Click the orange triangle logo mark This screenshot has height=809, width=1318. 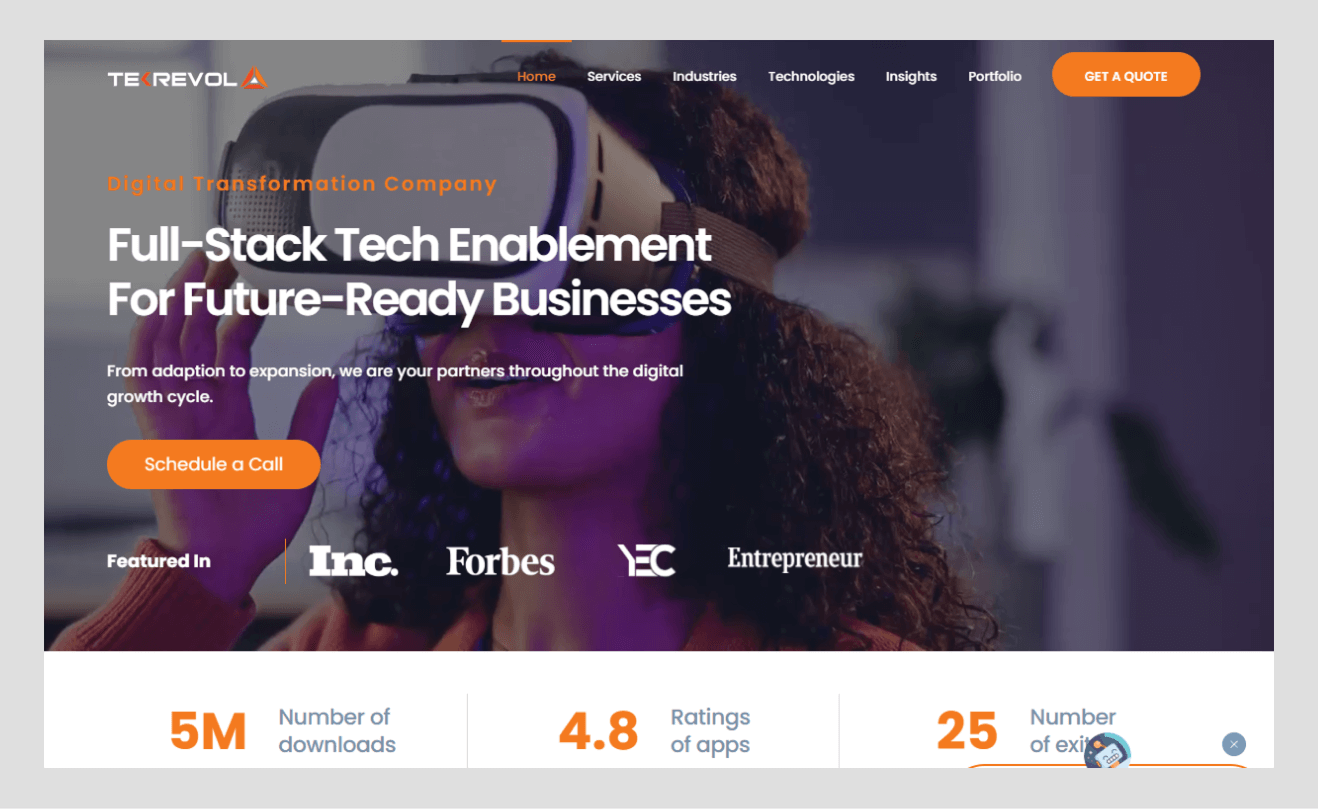click(x=254, y=77)
